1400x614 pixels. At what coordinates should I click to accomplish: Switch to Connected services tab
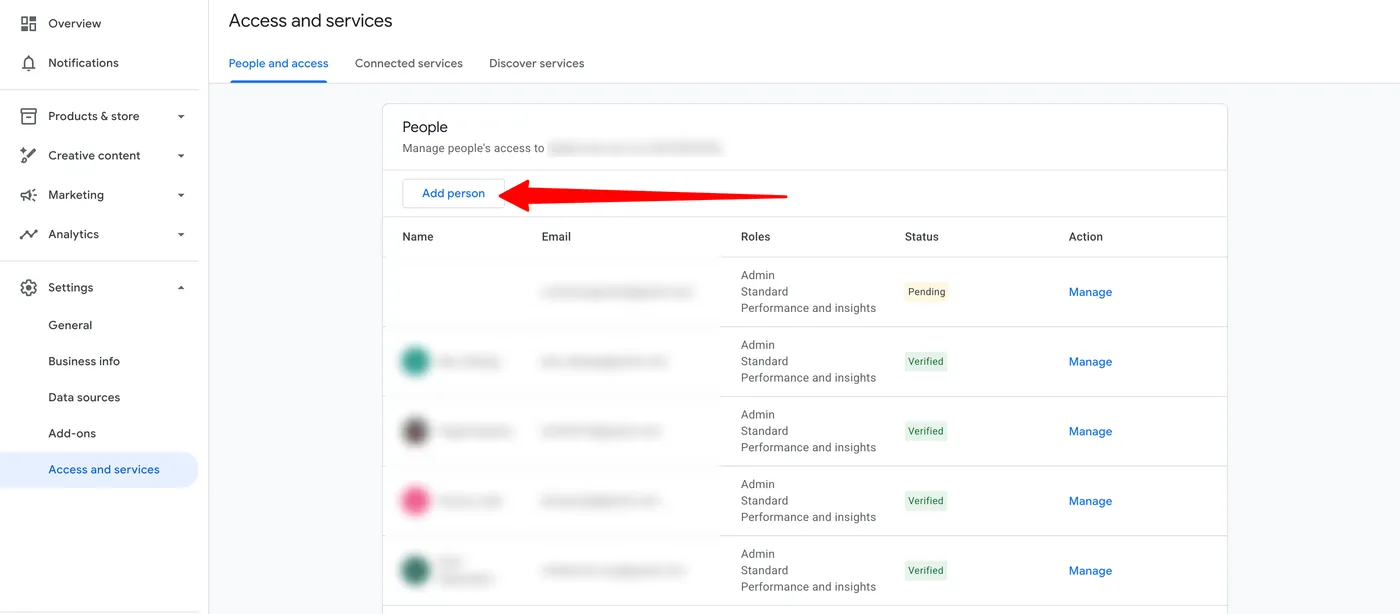tap(409, 63)
